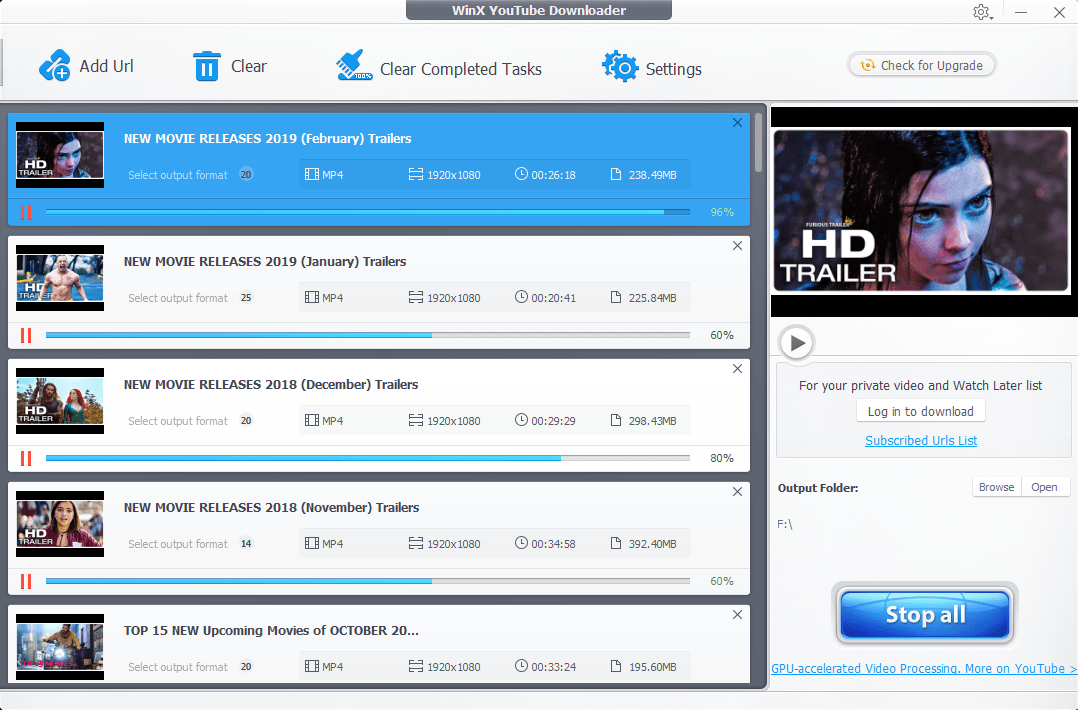Image resolution: width=1078 pixels, height=710 pixels.
Task: Select title NEW MOVIE RELEASES 2018 (December) Trailers
Action: coord(271,384)
